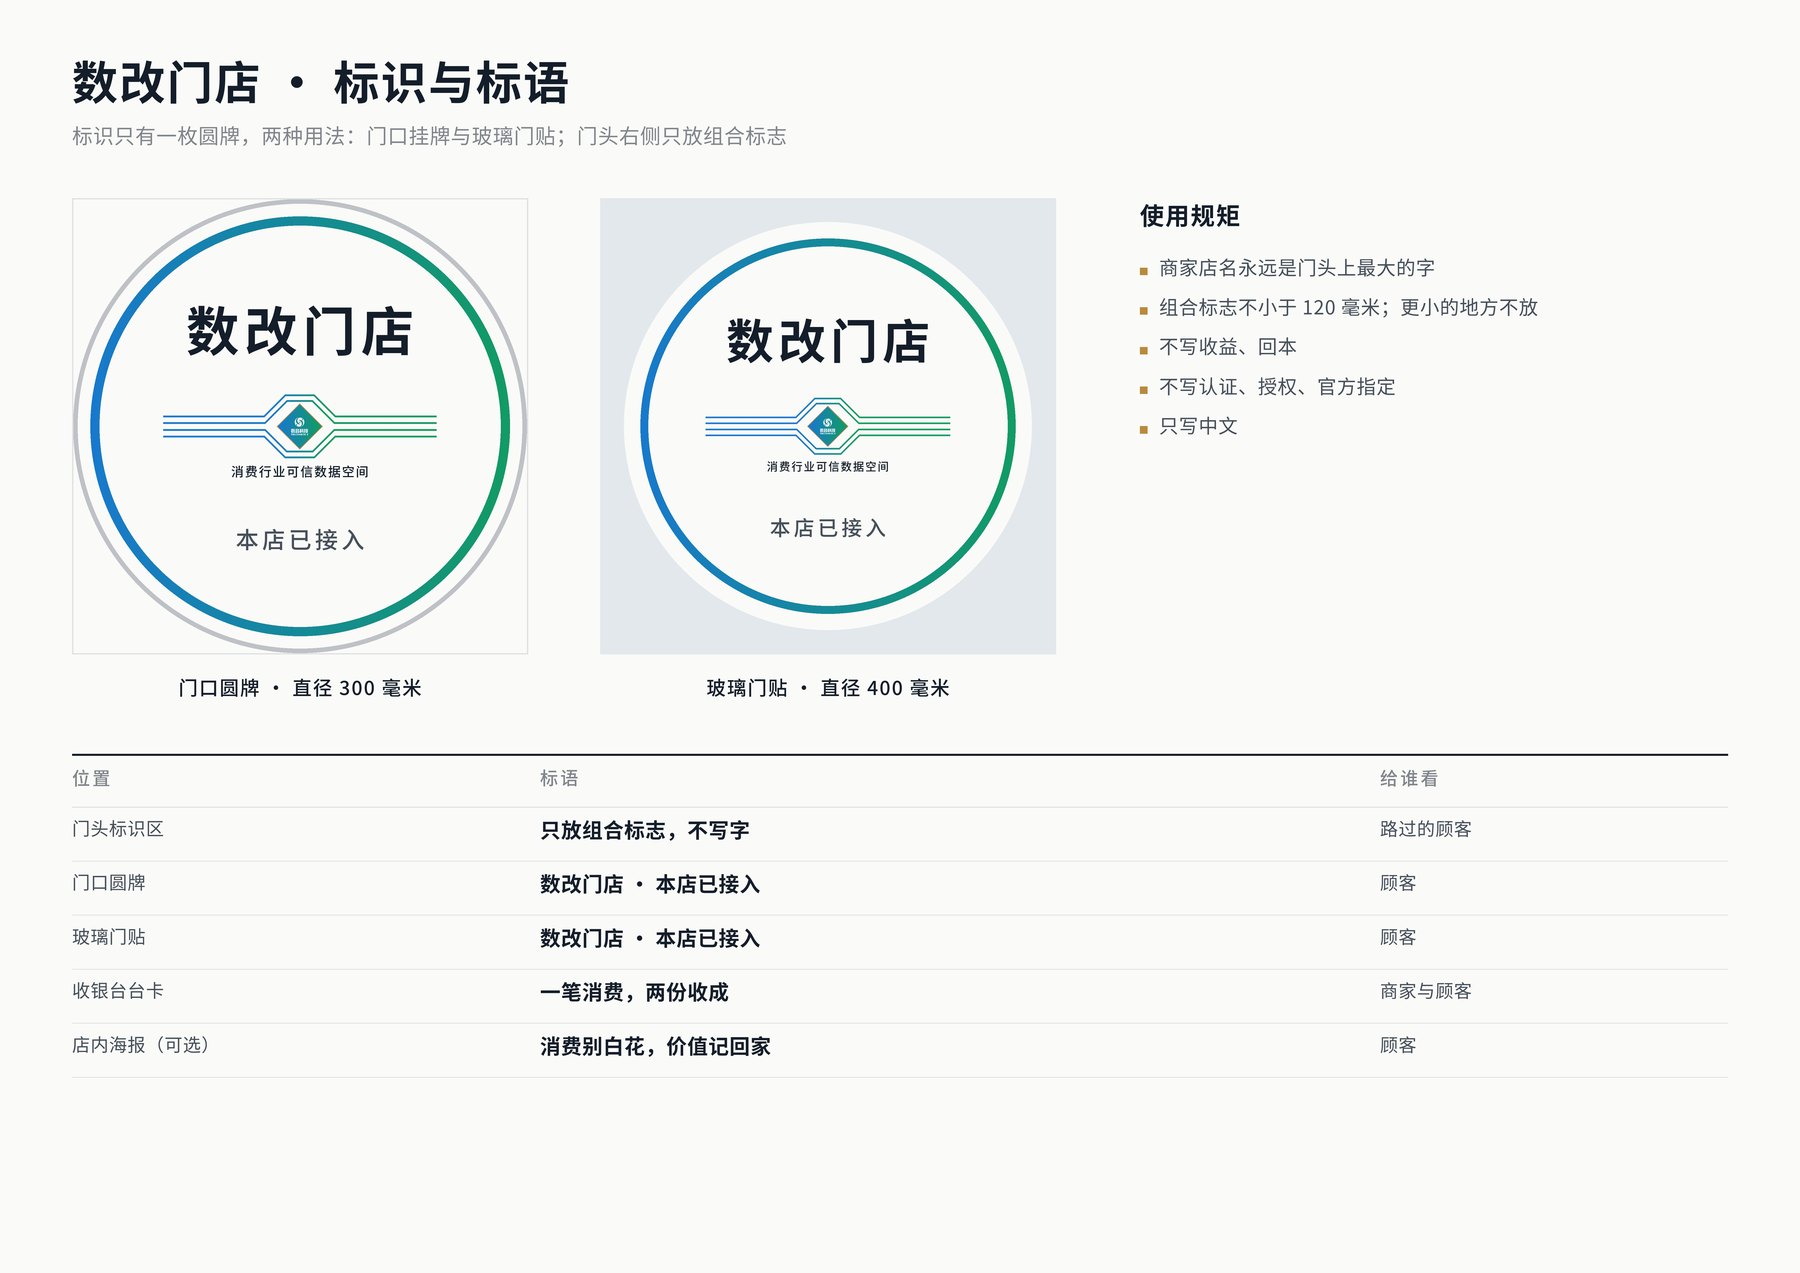1800x1273 pixels.
Task: Click the rule 不写收益、回本
Action: point(1228,347)
